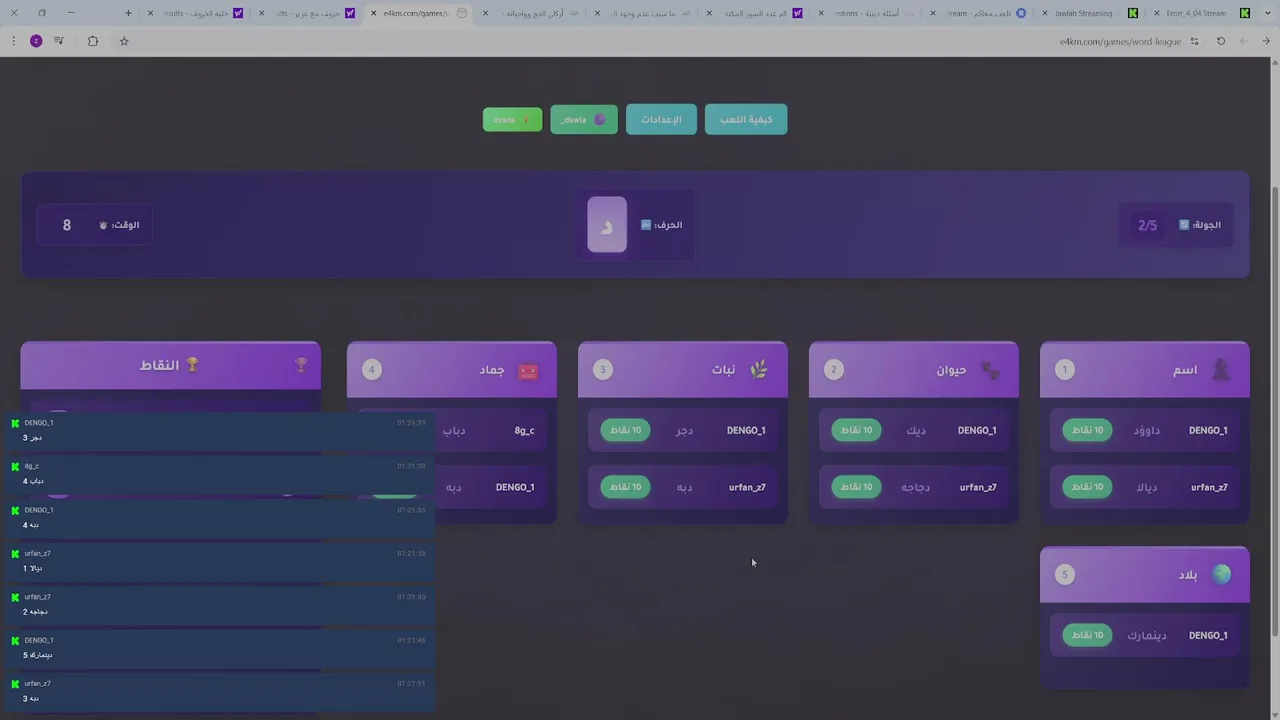
Task: Click the 8g_c player row in جماد
Action: coord(452,430)
